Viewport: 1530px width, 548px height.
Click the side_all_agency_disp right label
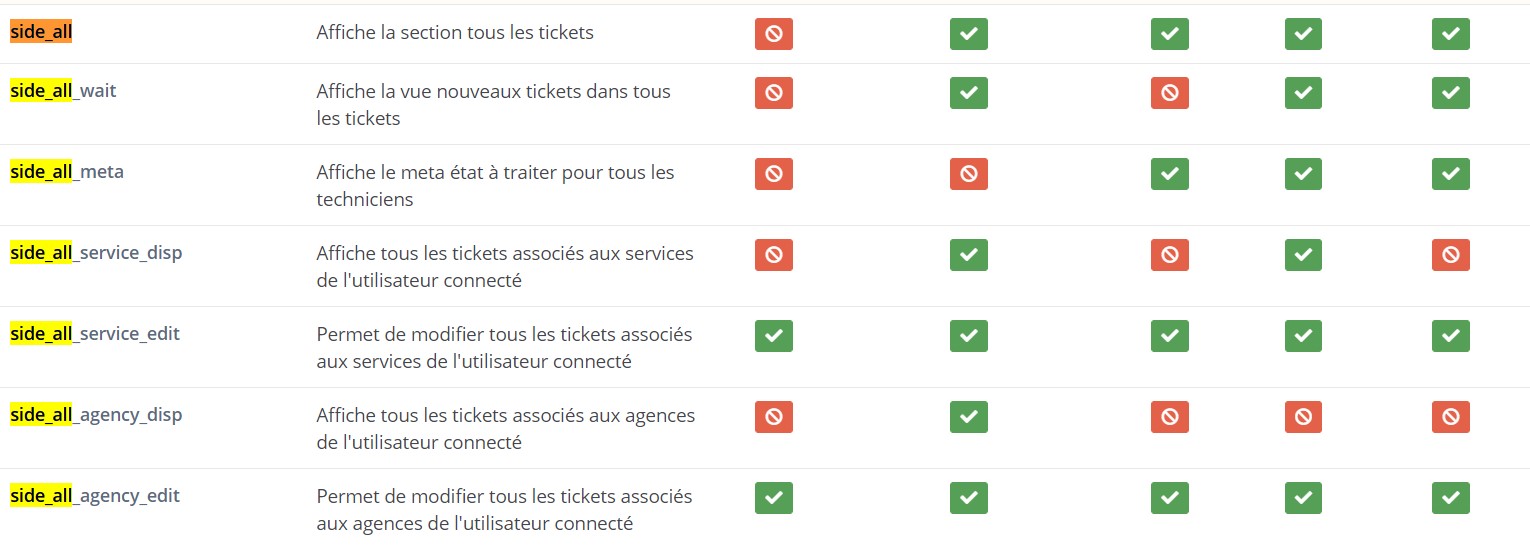pyautogui.click(x=96, y=415)
